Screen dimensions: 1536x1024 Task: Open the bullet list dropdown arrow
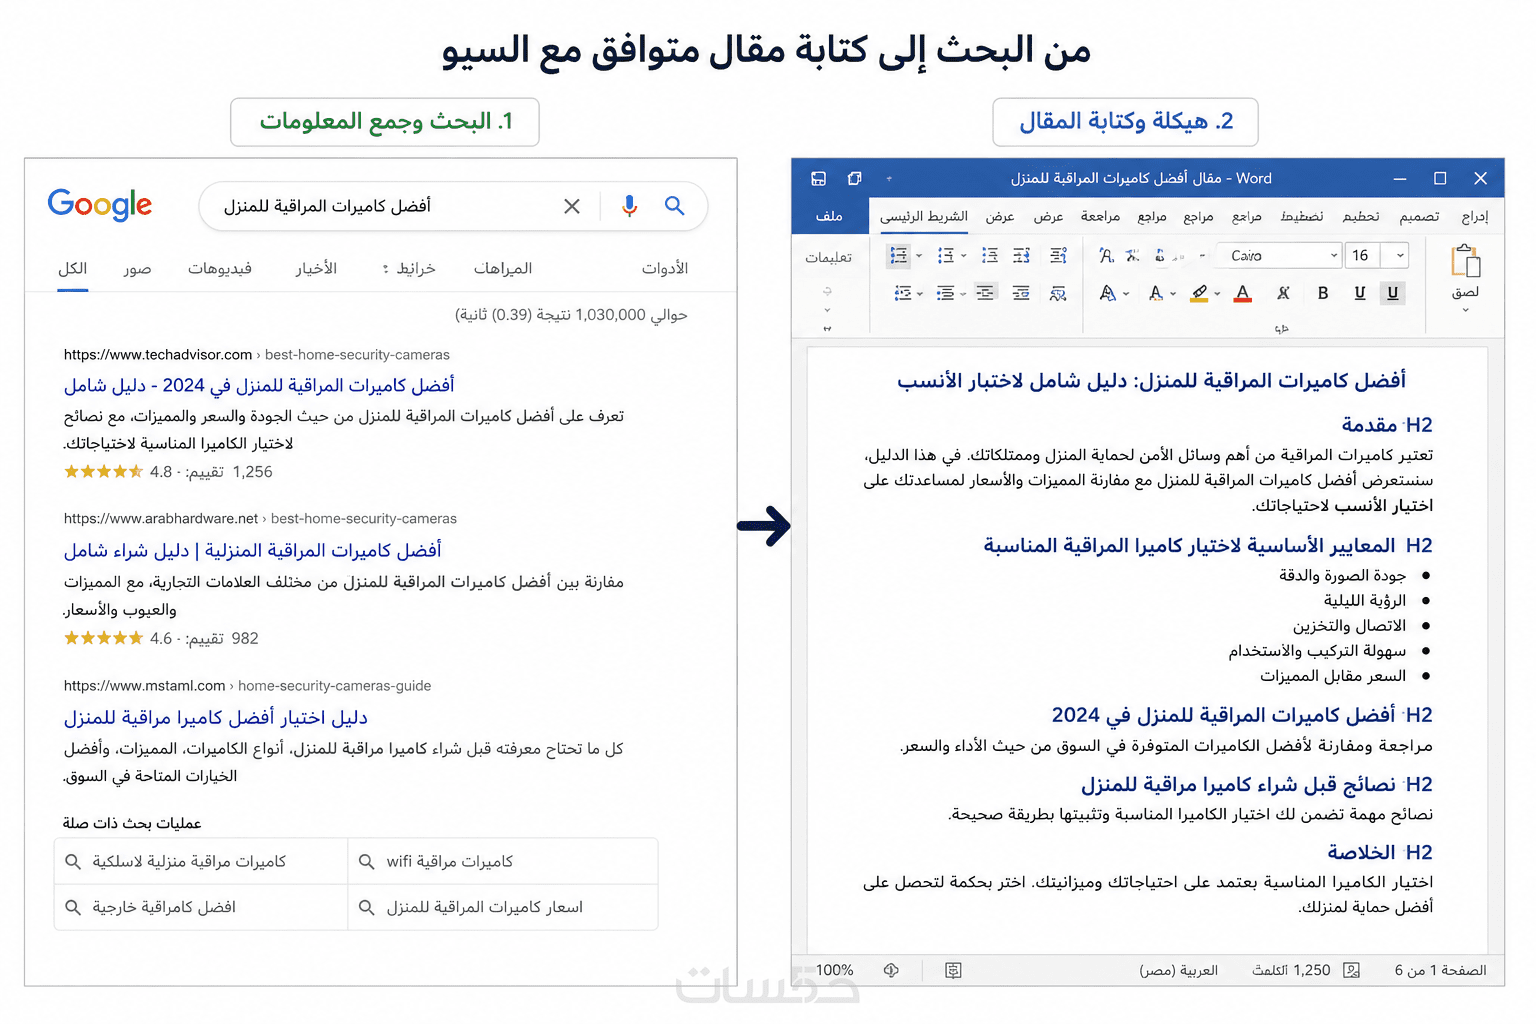click(x=919, y=256)
